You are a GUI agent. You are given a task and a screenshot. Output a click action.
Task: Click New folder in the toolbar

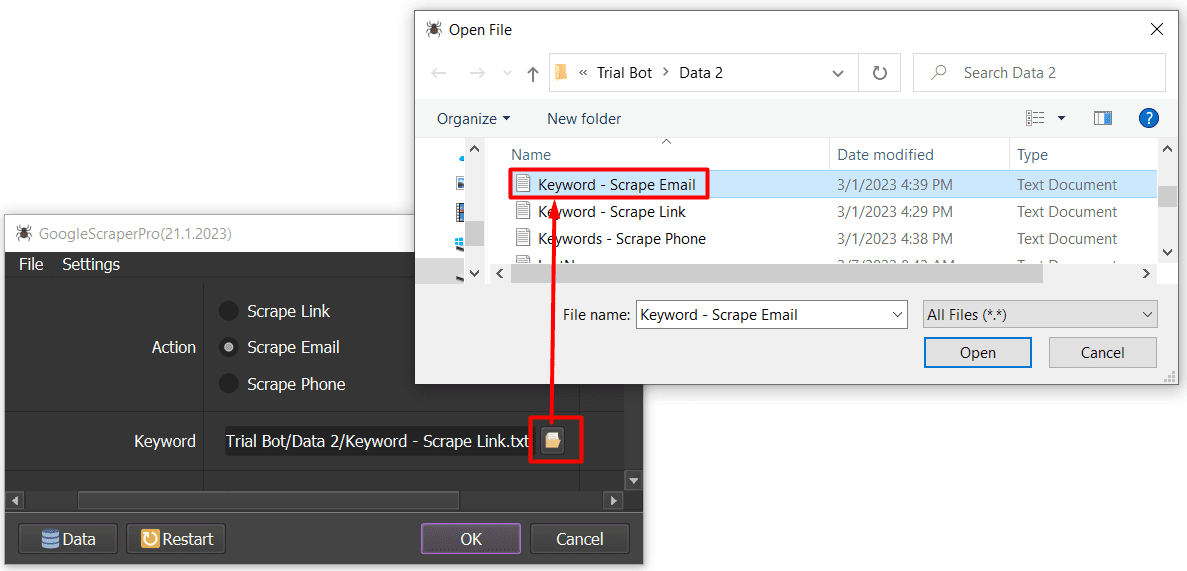click(x=584, y=119)
